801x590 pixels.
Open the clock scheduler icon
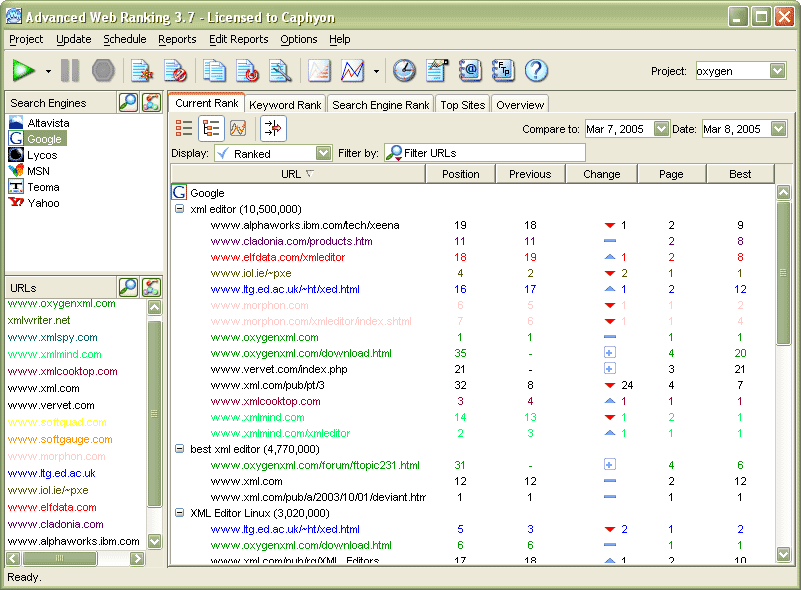pos(404,70)
